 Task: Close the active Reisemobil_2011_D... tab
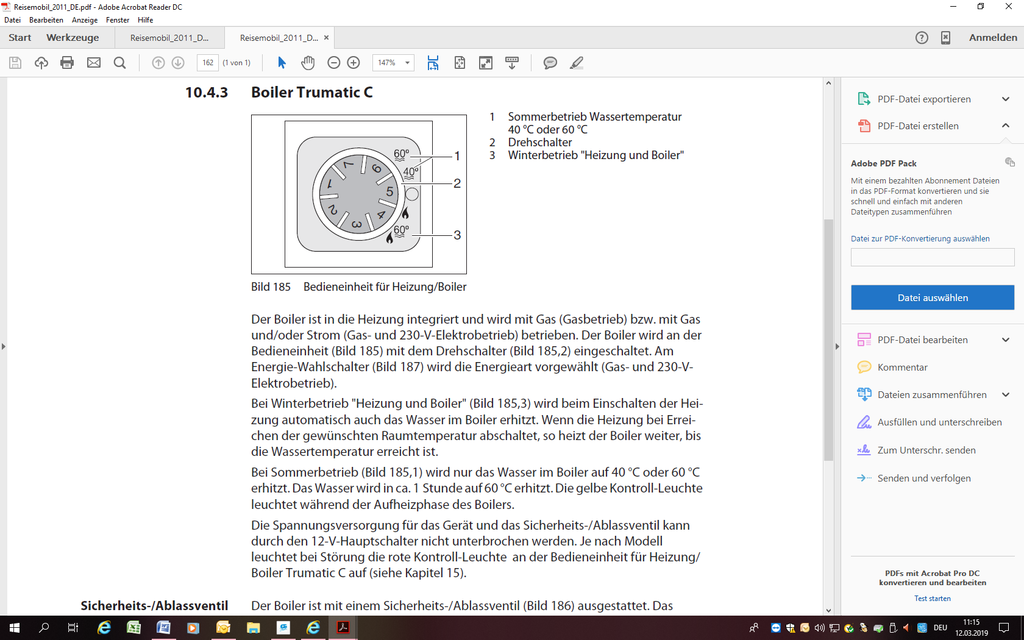(327, 38)
